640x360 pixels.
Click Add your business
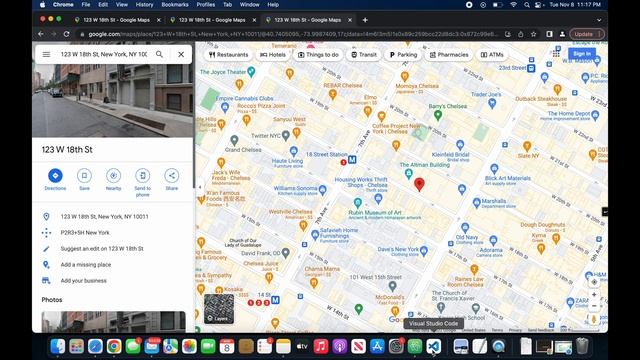pos(84,281)
